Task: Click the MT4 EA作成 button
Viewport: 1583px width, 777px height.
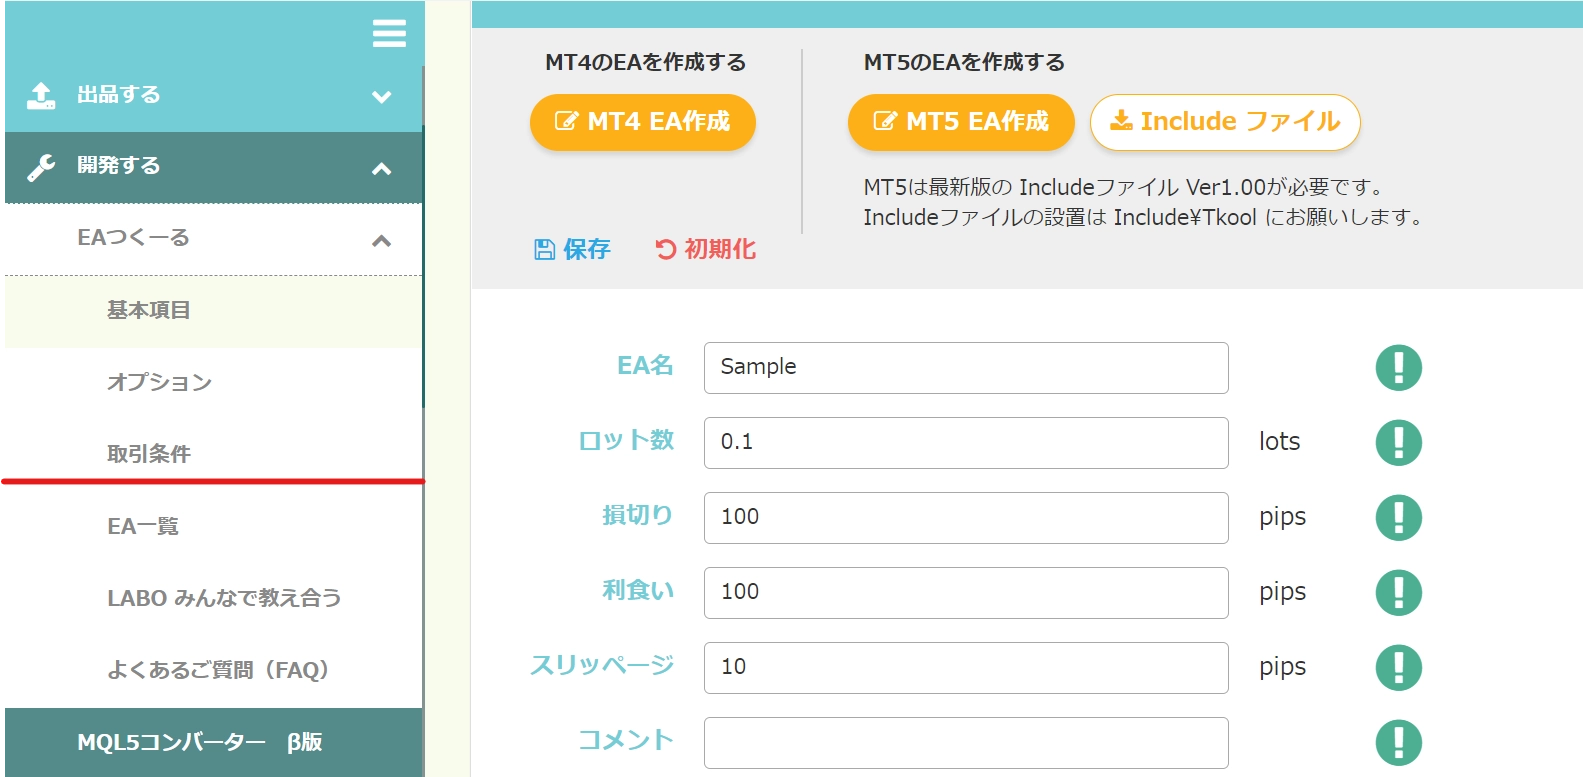Action: 642,122
